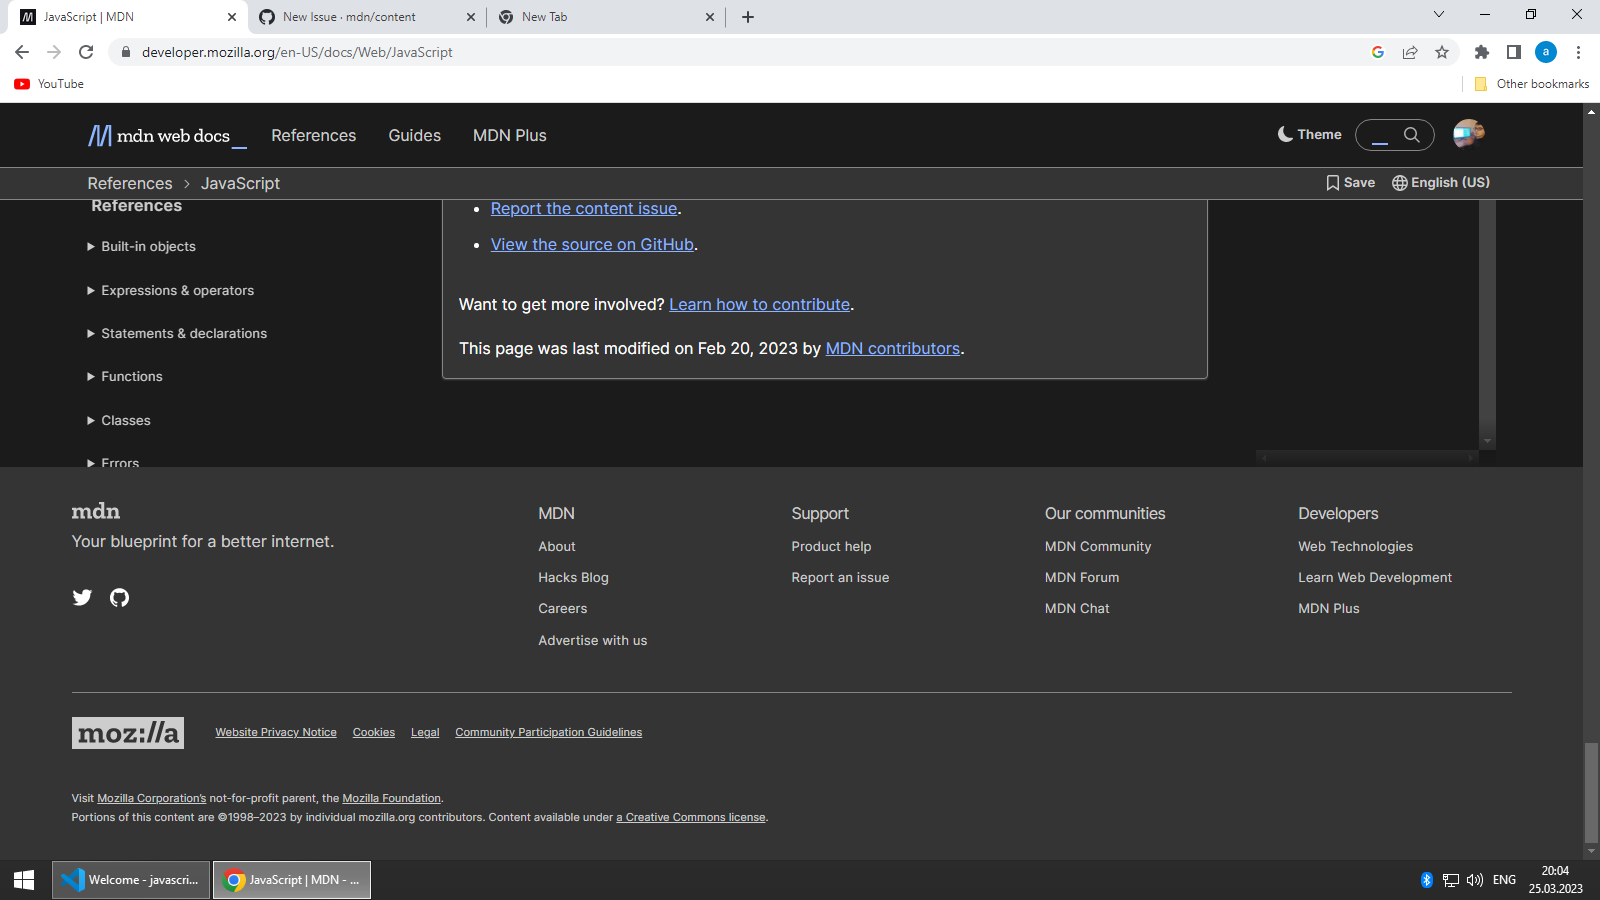This screenshot has width=1600, height=900.
Task: Toggle the dark Theme switch
Action: [x=1308, y=134]
